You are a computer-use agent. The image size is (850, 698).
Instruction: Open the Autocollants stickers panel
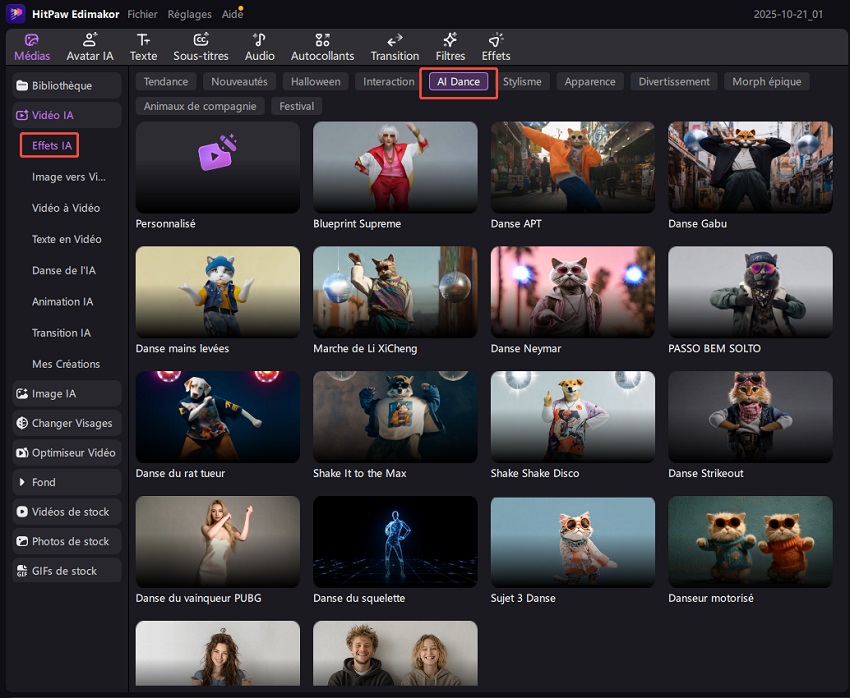pos(322,47)
